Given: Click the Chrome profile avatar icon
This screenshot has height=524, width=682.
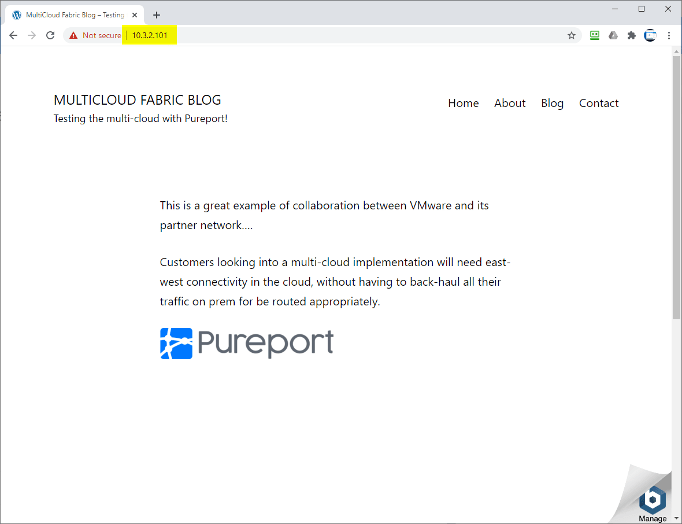Looking at the screenshot, I should [650, 35].
